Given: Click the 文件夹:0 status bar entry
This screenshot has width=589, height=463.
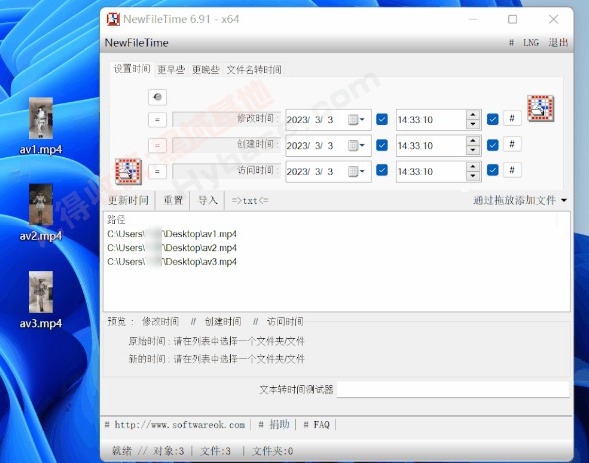Looking at the screenshot, I should (x=272, y=451).
